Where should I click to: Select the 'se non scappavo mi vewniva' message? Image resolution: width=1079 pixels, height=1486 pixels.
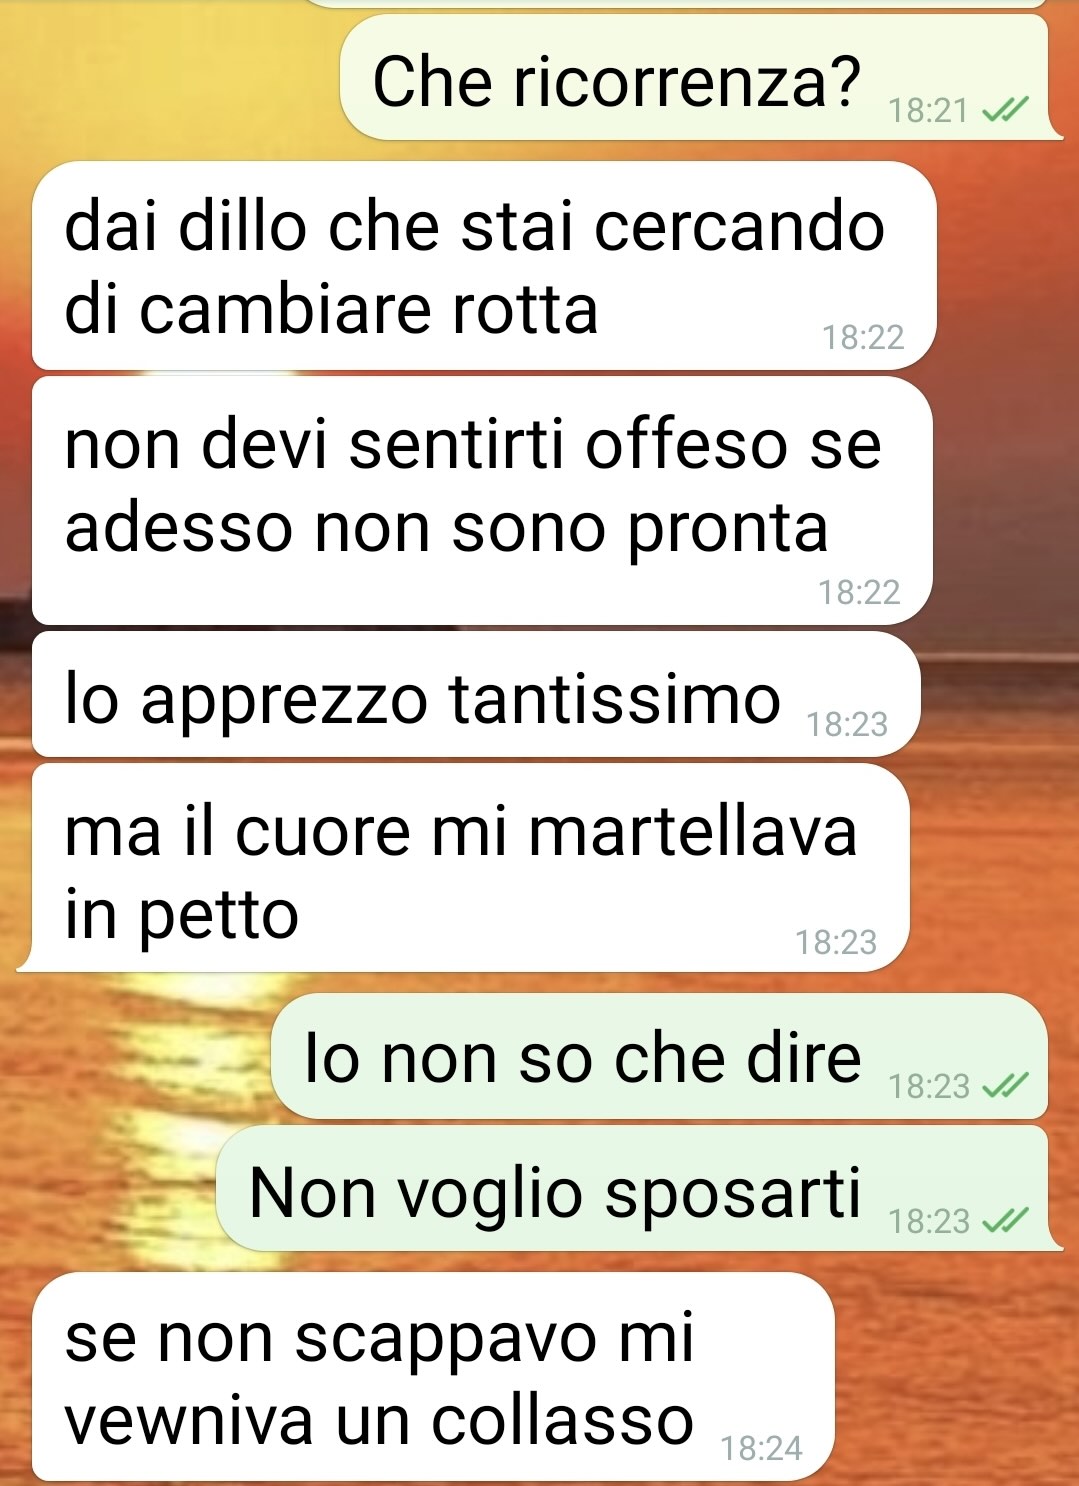(433, 1377)
